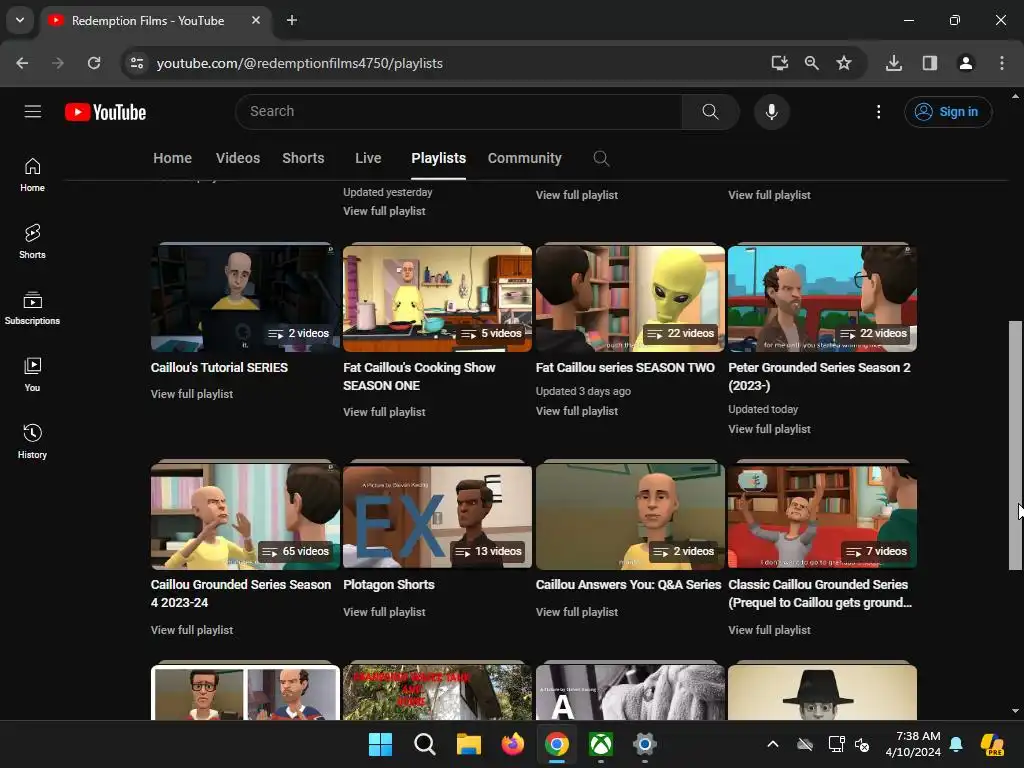Focus the YouTube search field
The height and width of the screenshot is (768, 1024).
459,112
